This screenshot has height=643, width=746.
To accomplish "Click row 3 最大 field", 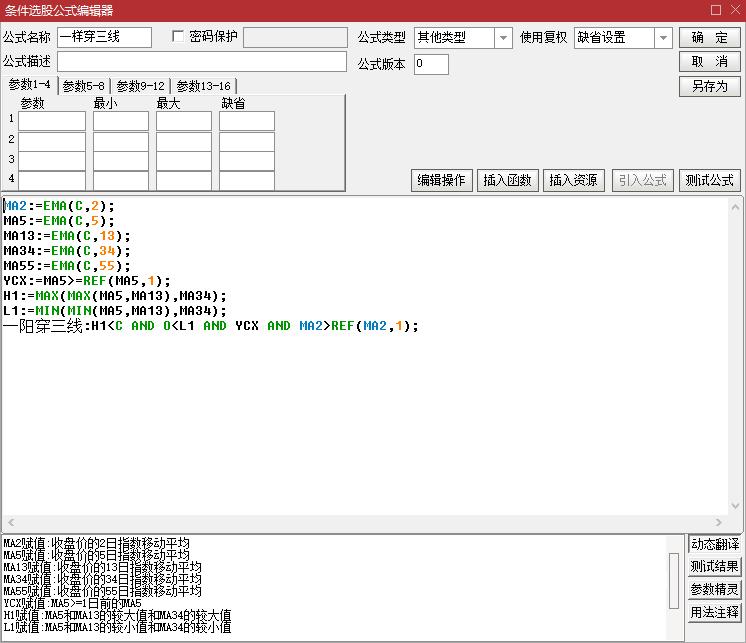I will (x=184, y=161).
